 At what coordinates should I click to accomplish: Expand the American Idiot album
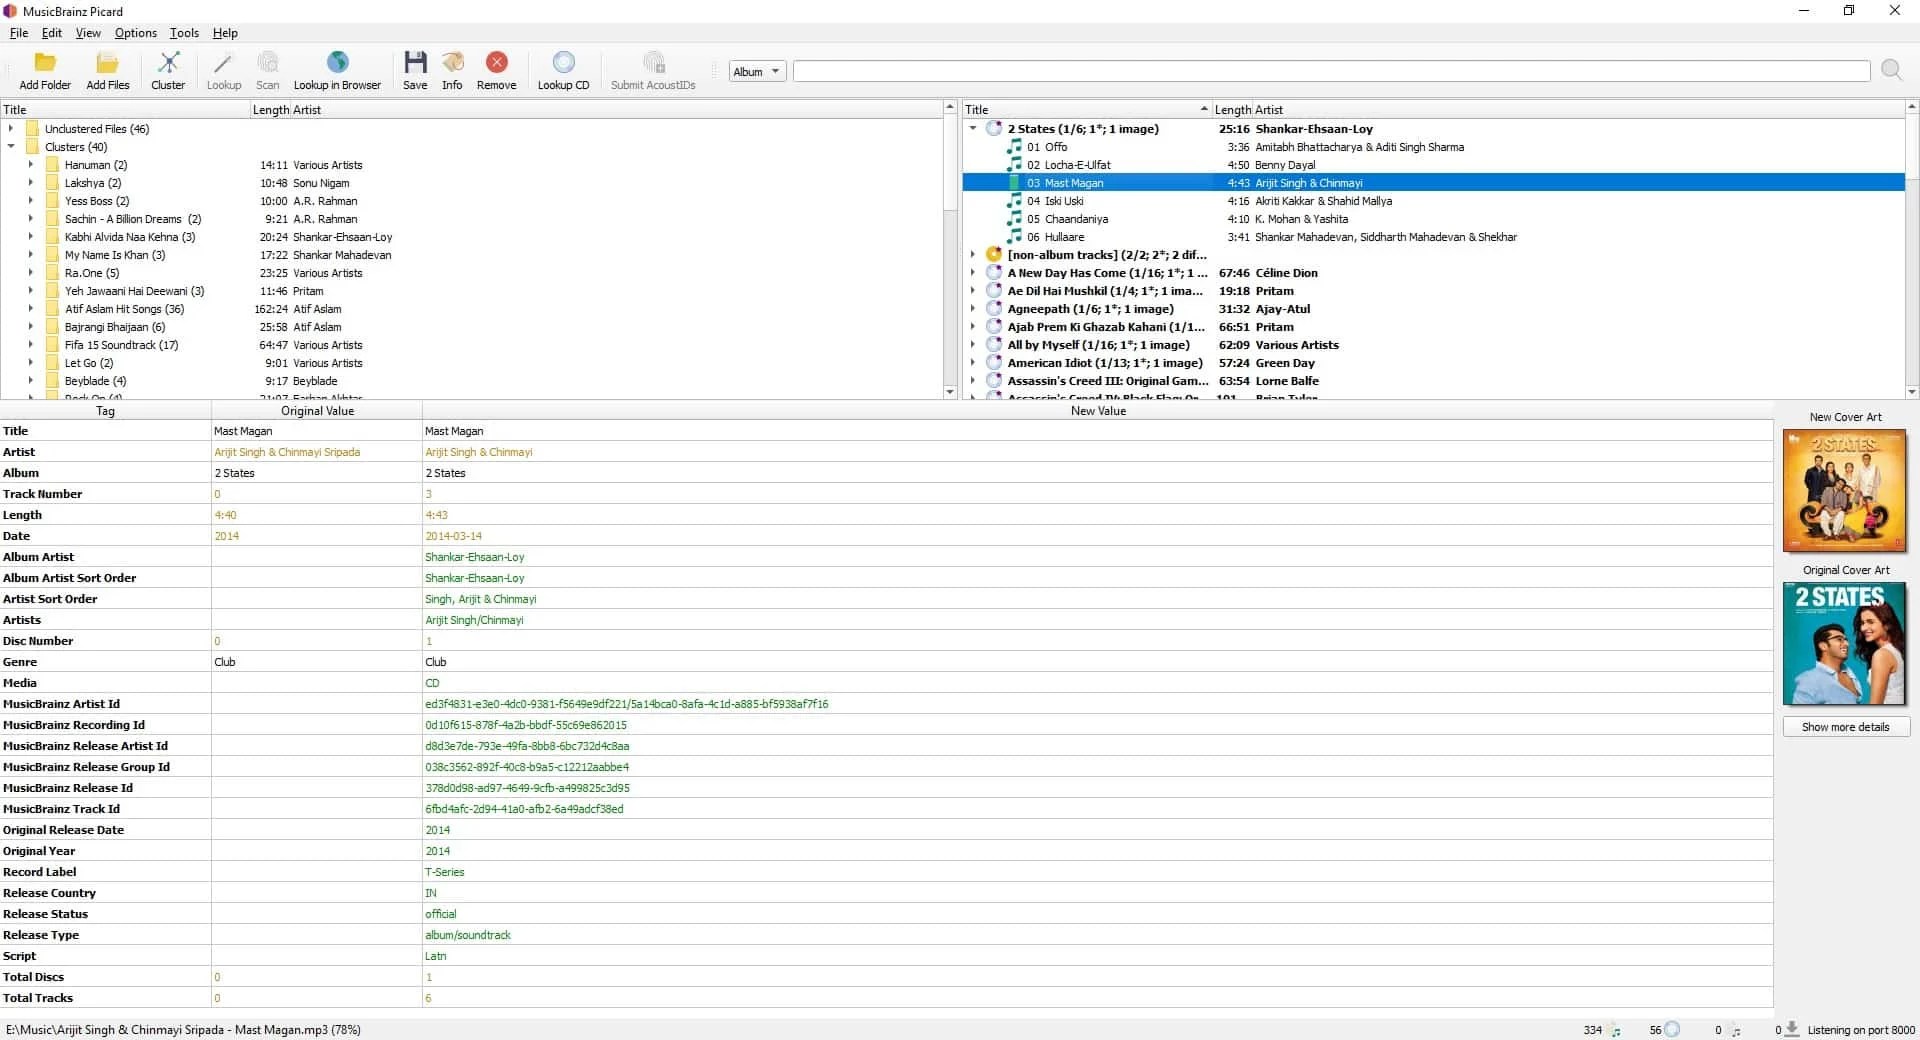973,362
